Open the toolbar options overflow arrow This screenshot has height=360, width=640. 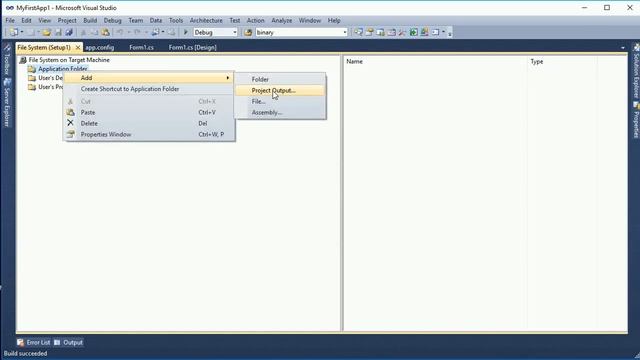pyautogui.click(x=450, y=33)
